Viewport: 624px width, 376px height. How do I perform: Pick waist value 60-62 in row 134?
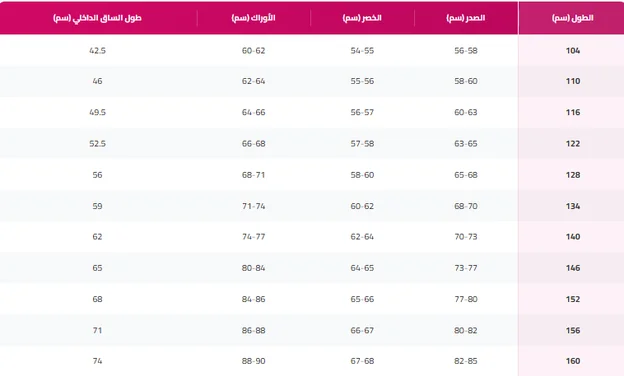362,206
